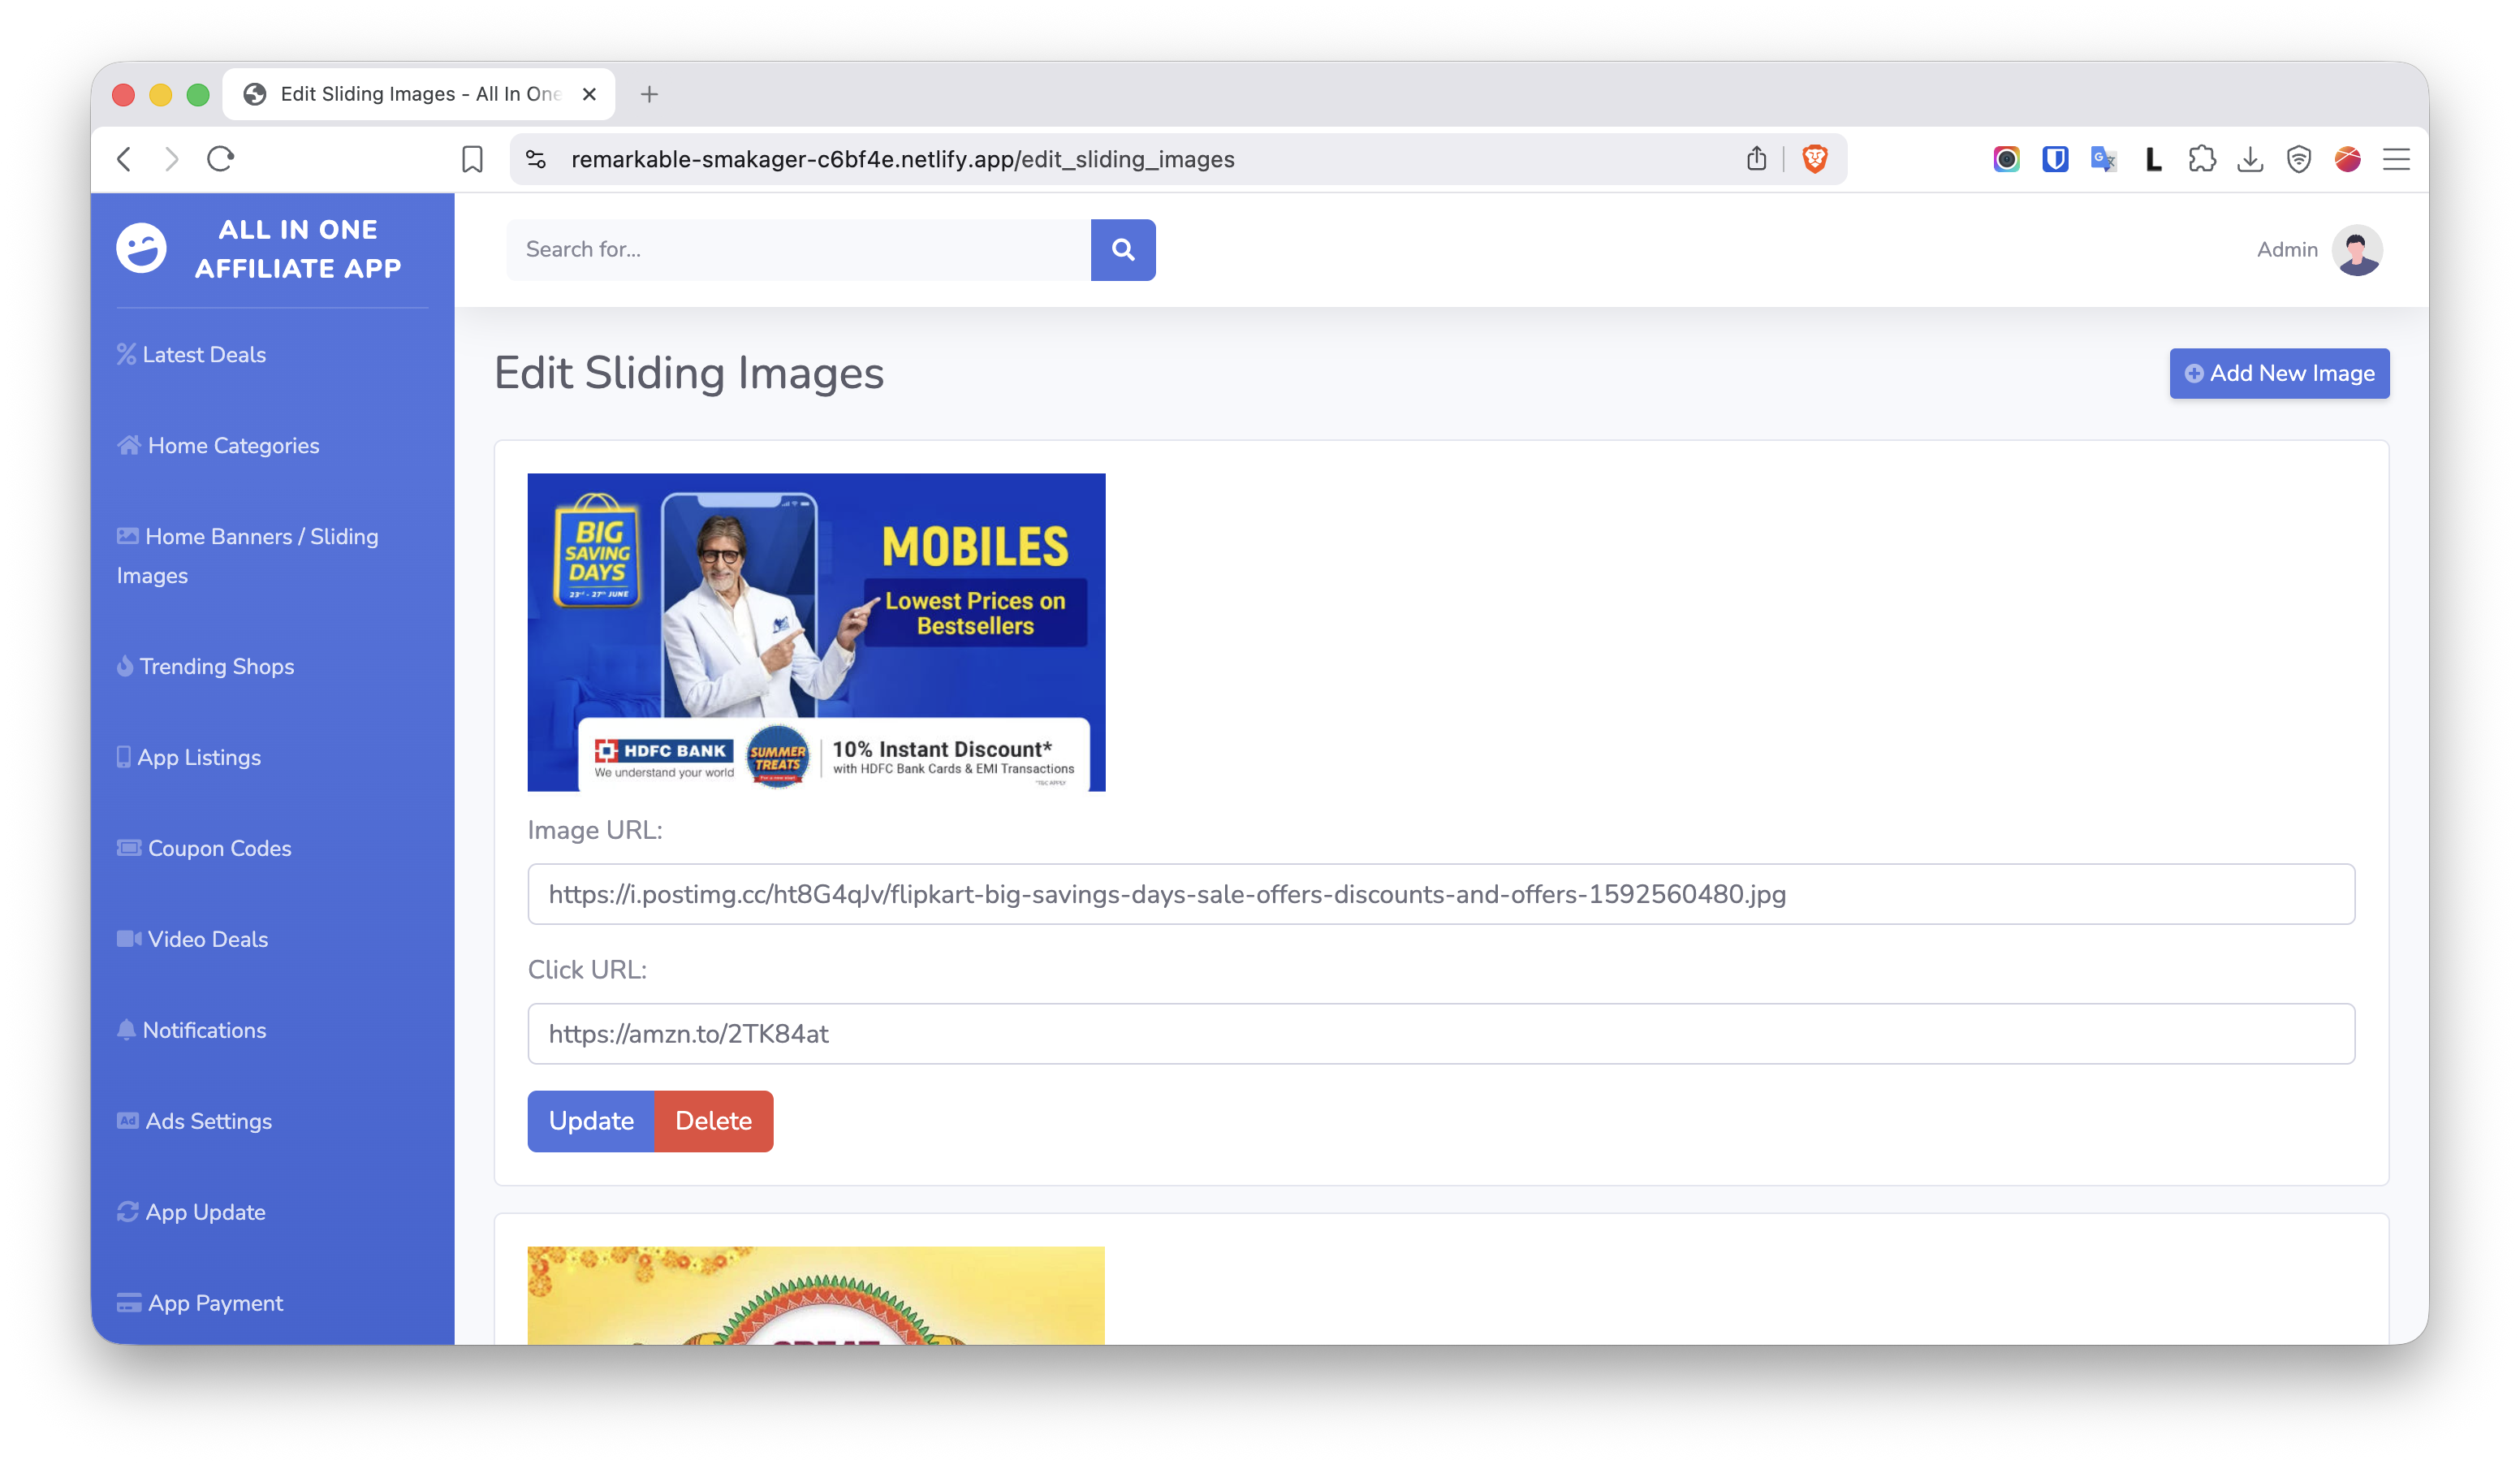Click the browser back arrow
Image resolution: width=2520 pixels, height=1465 pixels.
click(x=124, y=159)
